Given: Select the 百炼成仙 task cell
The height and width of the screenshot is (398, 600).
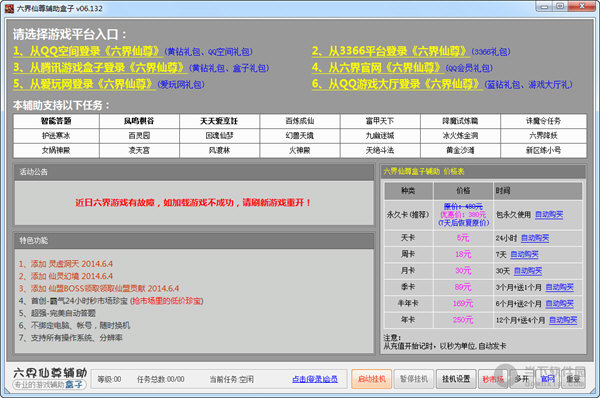Looking at the screenshot, I should [300, 121].
